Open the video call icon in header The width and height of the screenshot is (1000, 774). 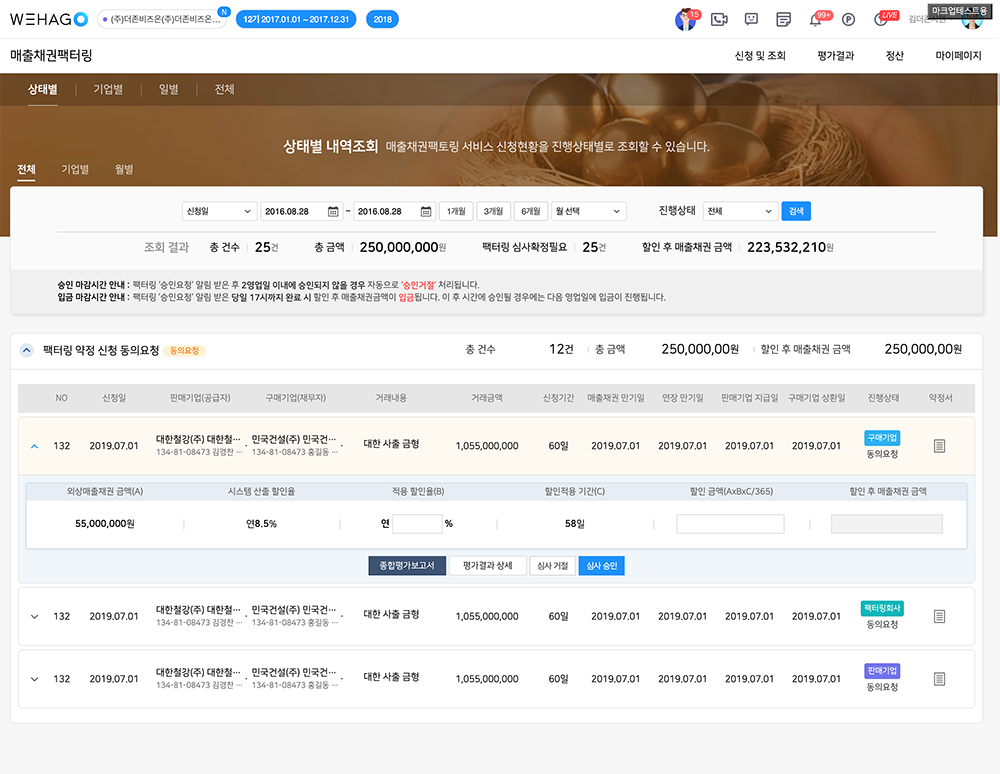pyautogui.click(x=719, y=19)
